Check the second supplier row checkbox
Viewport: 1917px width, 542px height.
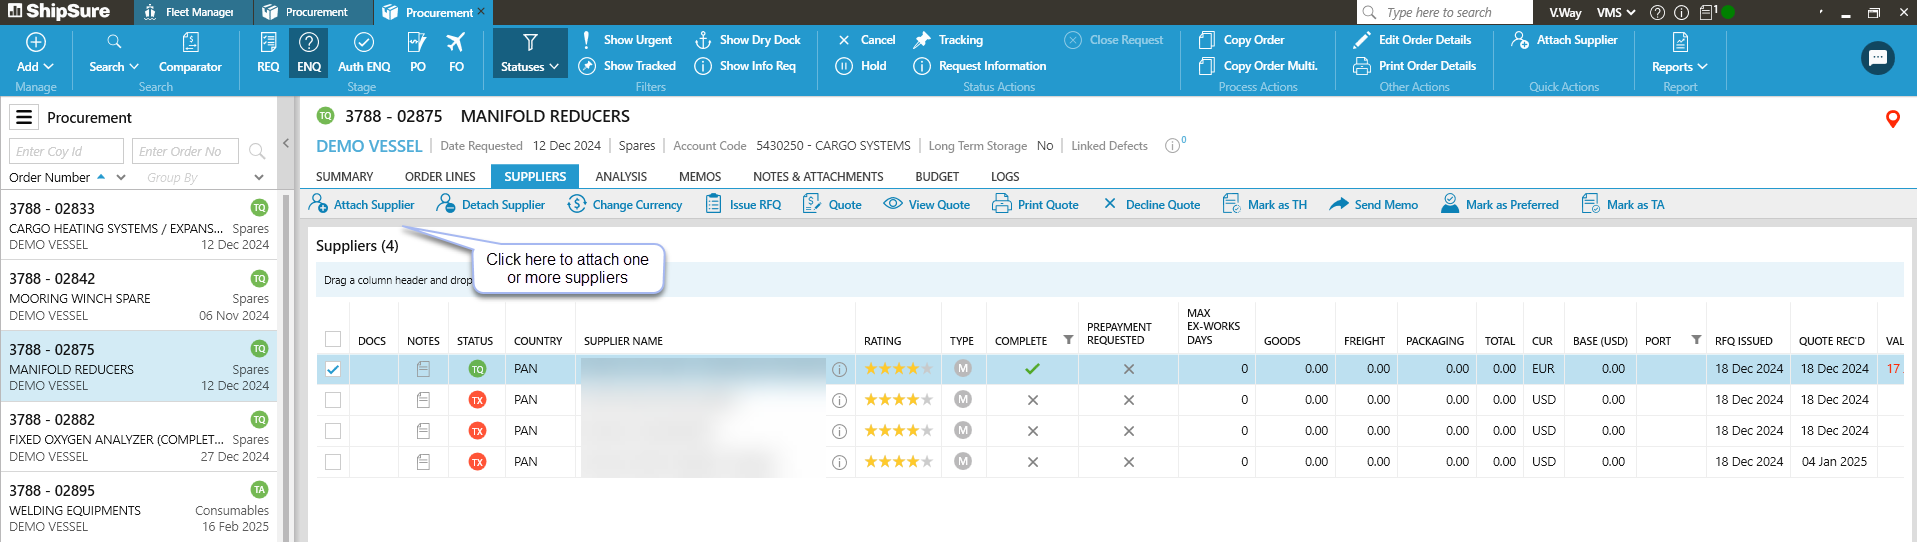pos(333,400)
